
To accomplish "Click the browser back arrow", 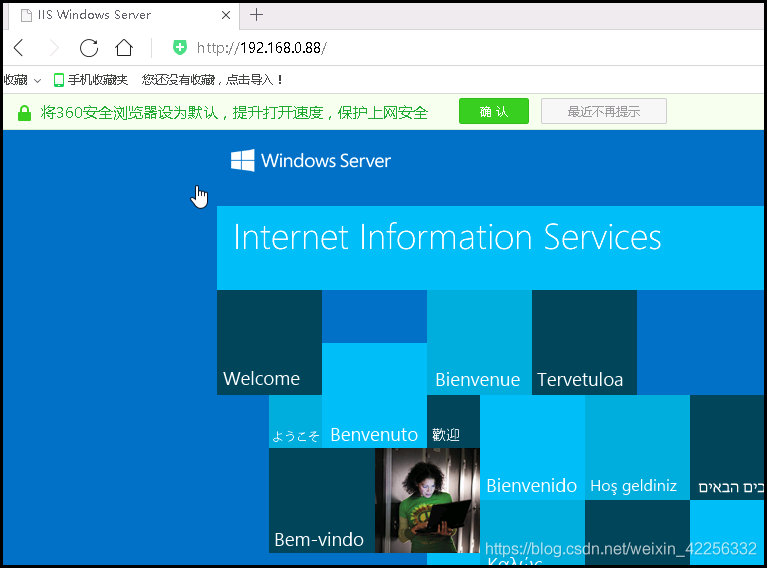I will pyautogui.click(x=19, y=48).
